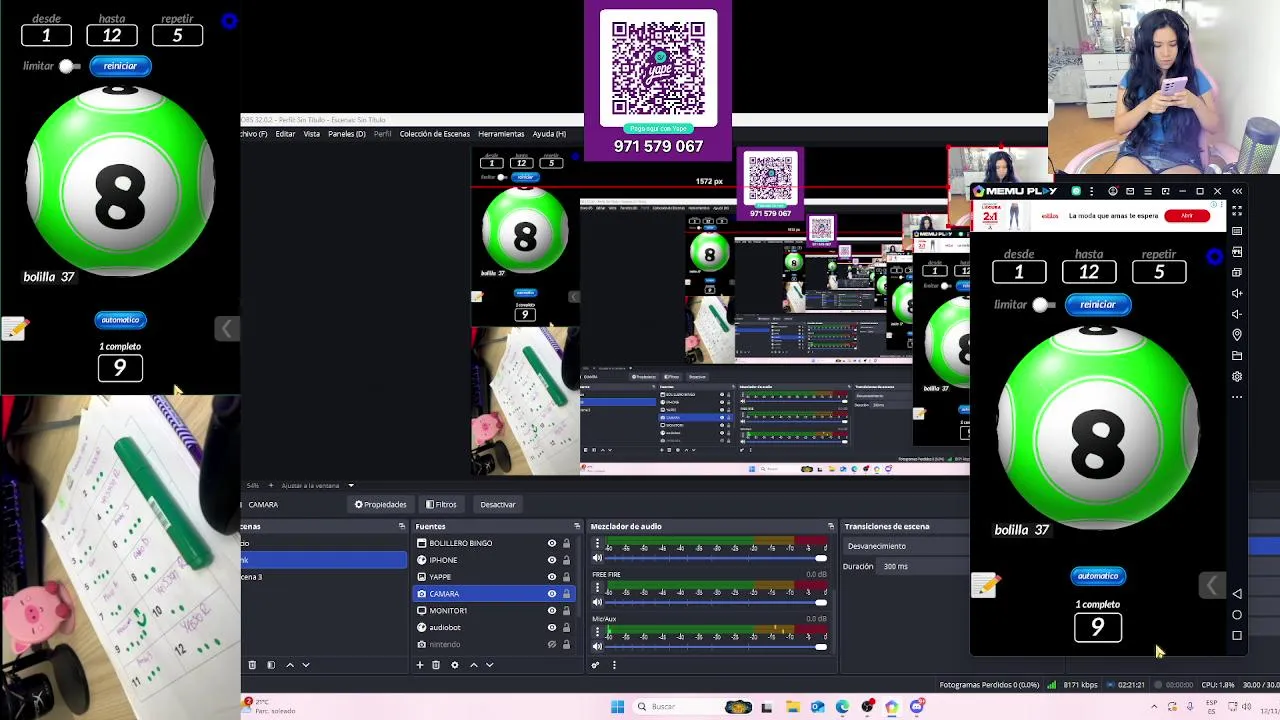
Task: Adjust the Mic/Aux volume slider
Action: pyautogui.click(x=717, y=646)
